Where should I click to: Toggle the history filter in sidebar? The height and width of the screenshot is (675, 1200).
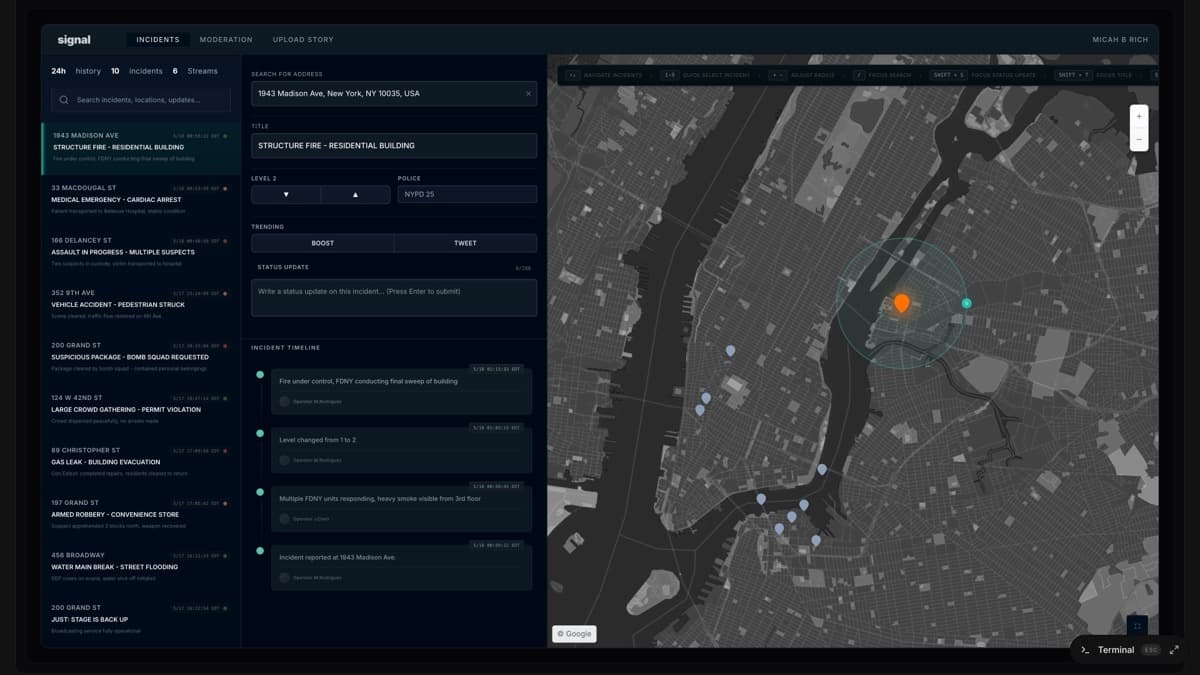tap(88, 71)
